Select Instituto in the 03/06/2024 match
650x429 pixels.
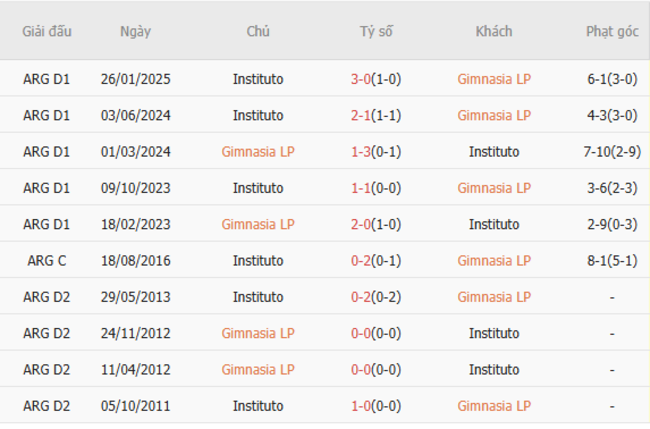[x=258, y=115]
